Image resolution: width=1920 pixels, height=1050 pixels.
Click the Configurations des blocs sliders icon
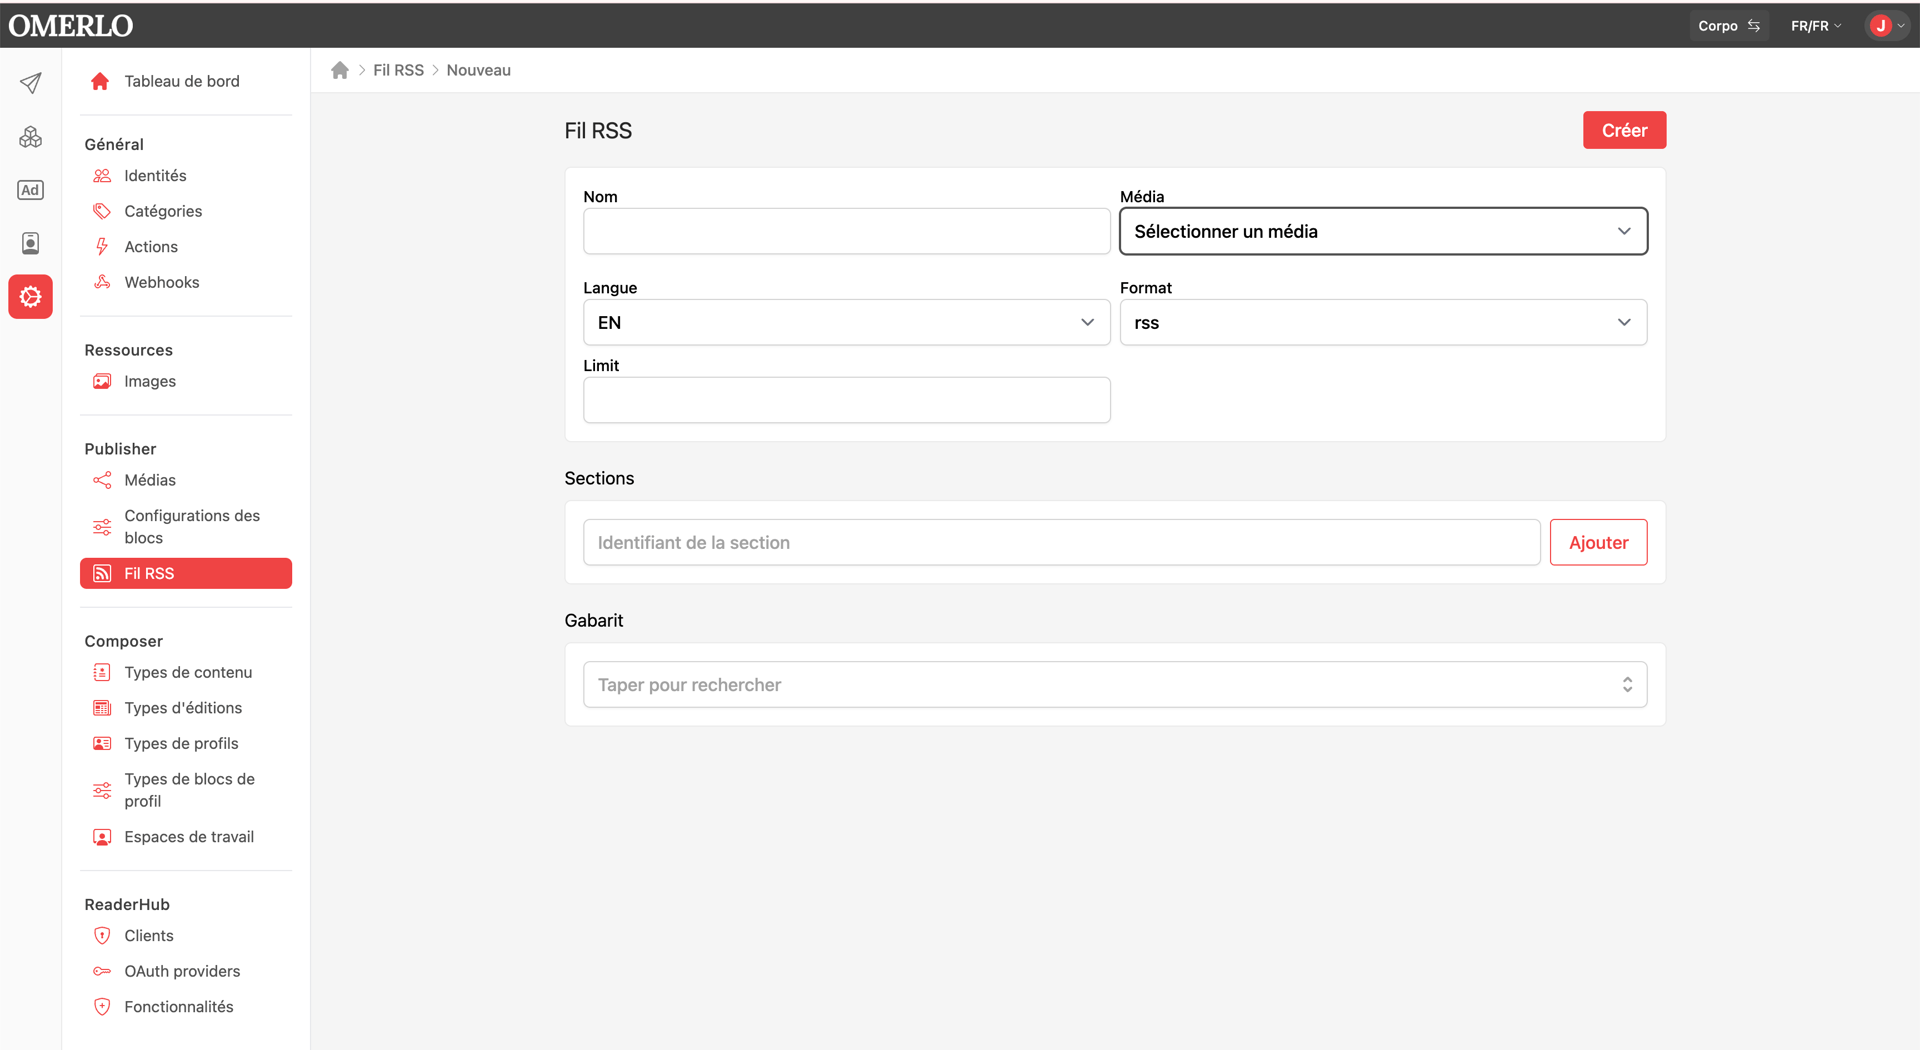102,527
